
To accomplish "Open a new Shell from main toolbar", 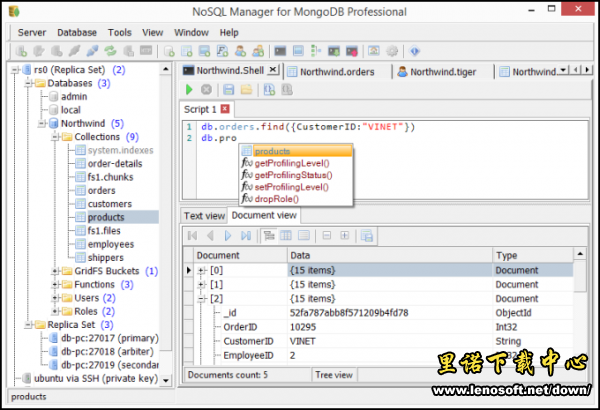I will (280, 51).
